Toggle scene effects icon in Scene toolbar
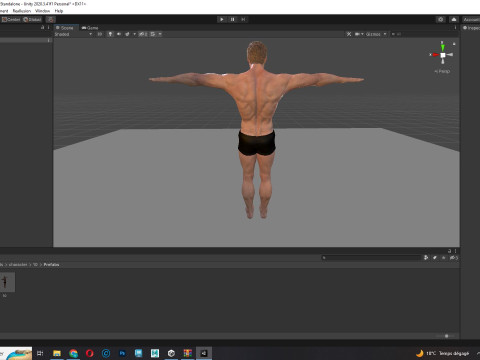This screenshot has height=360, width=480. coord(127,34)
